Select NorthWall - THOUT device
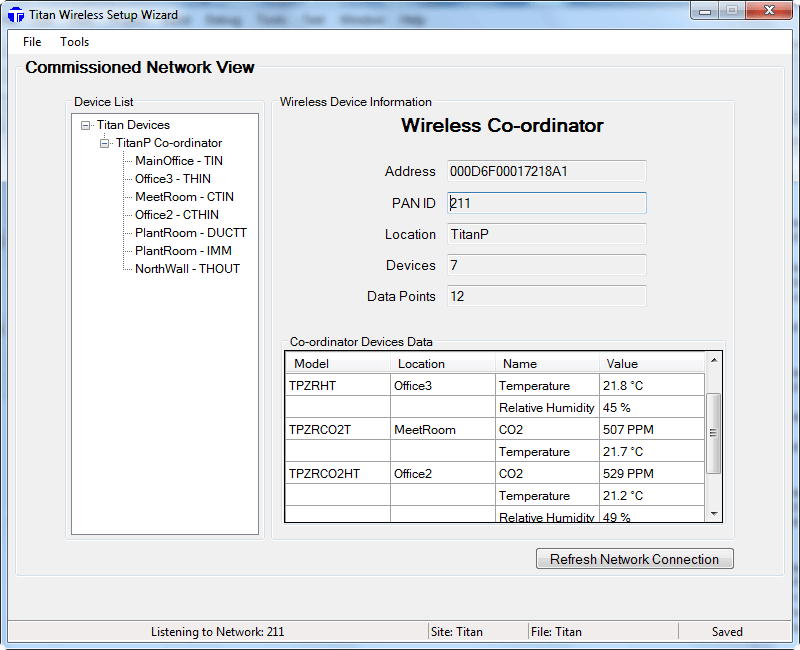Screen dimensions: 800x650 (x=187, y=269)
